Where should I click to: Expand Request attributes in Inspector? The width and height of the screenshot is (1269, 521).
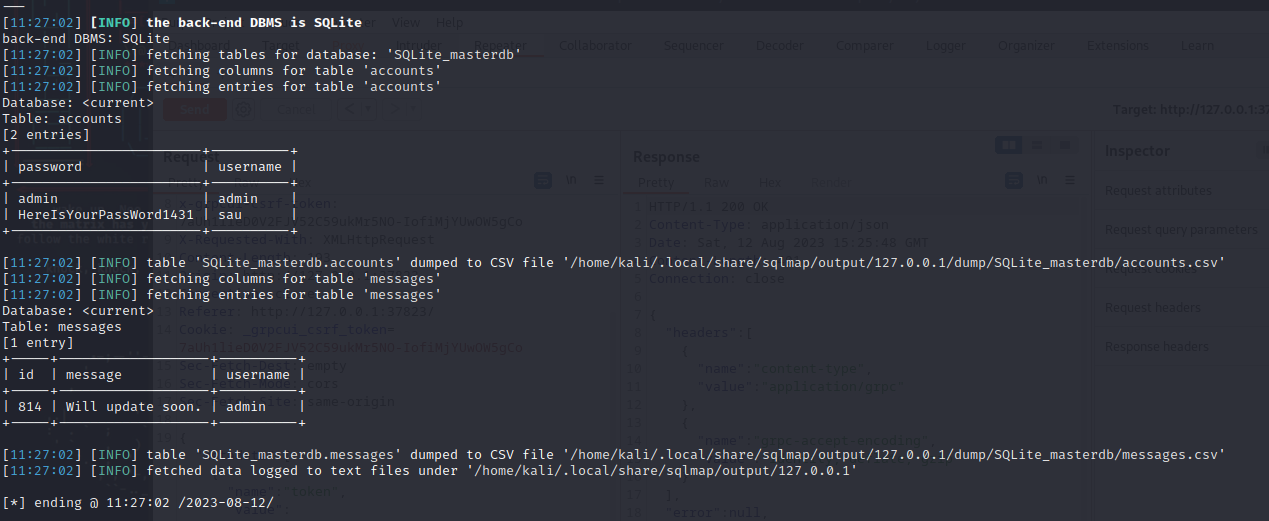pos(1158,190)
